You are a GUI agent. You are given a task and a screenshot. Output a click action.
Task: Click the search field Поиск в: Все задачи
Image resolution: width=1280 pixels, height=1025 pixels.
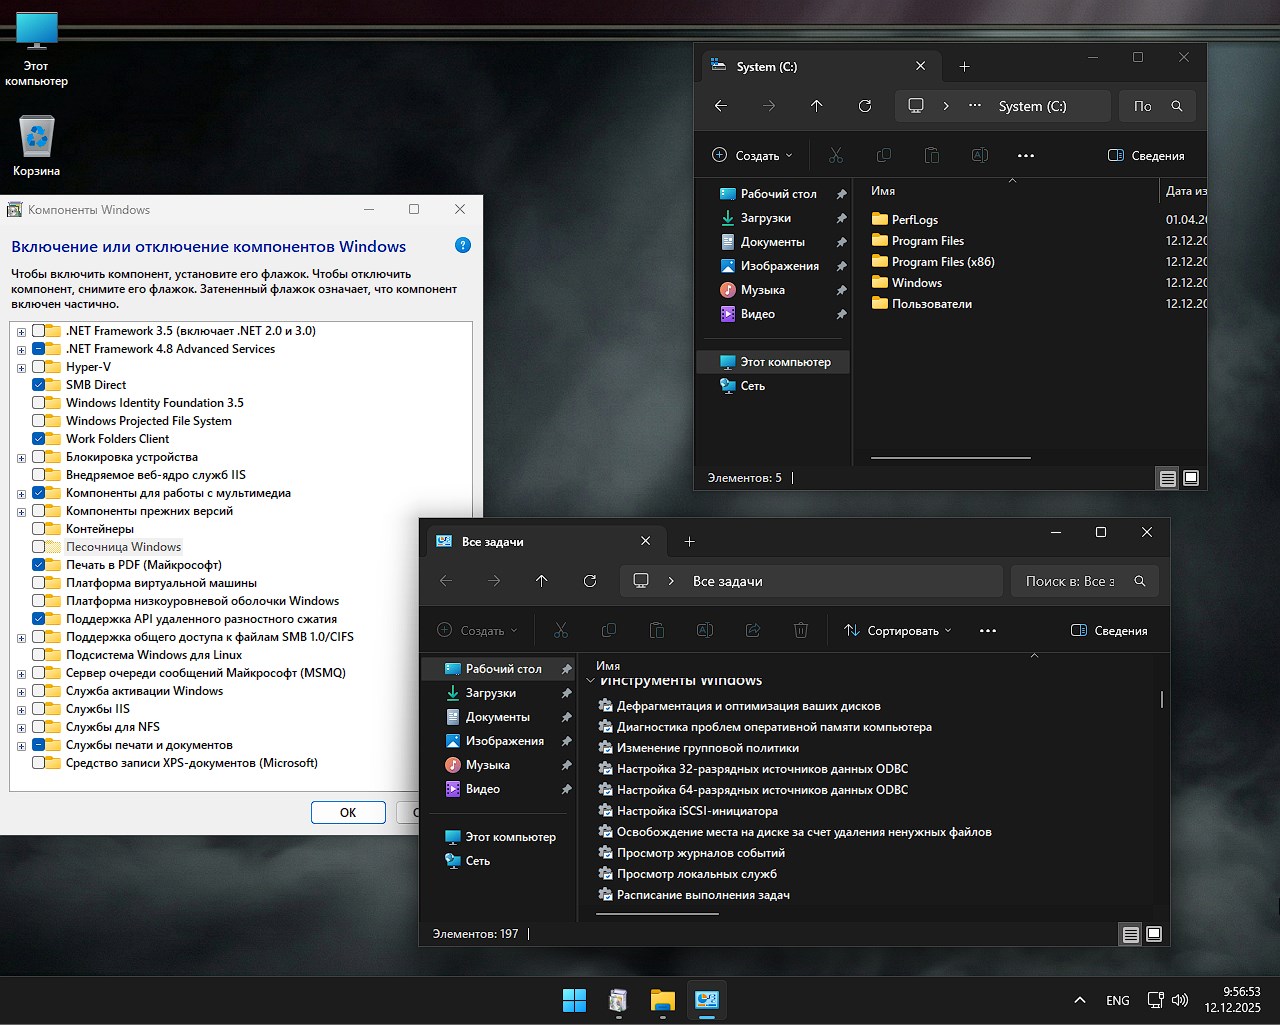1070,581
